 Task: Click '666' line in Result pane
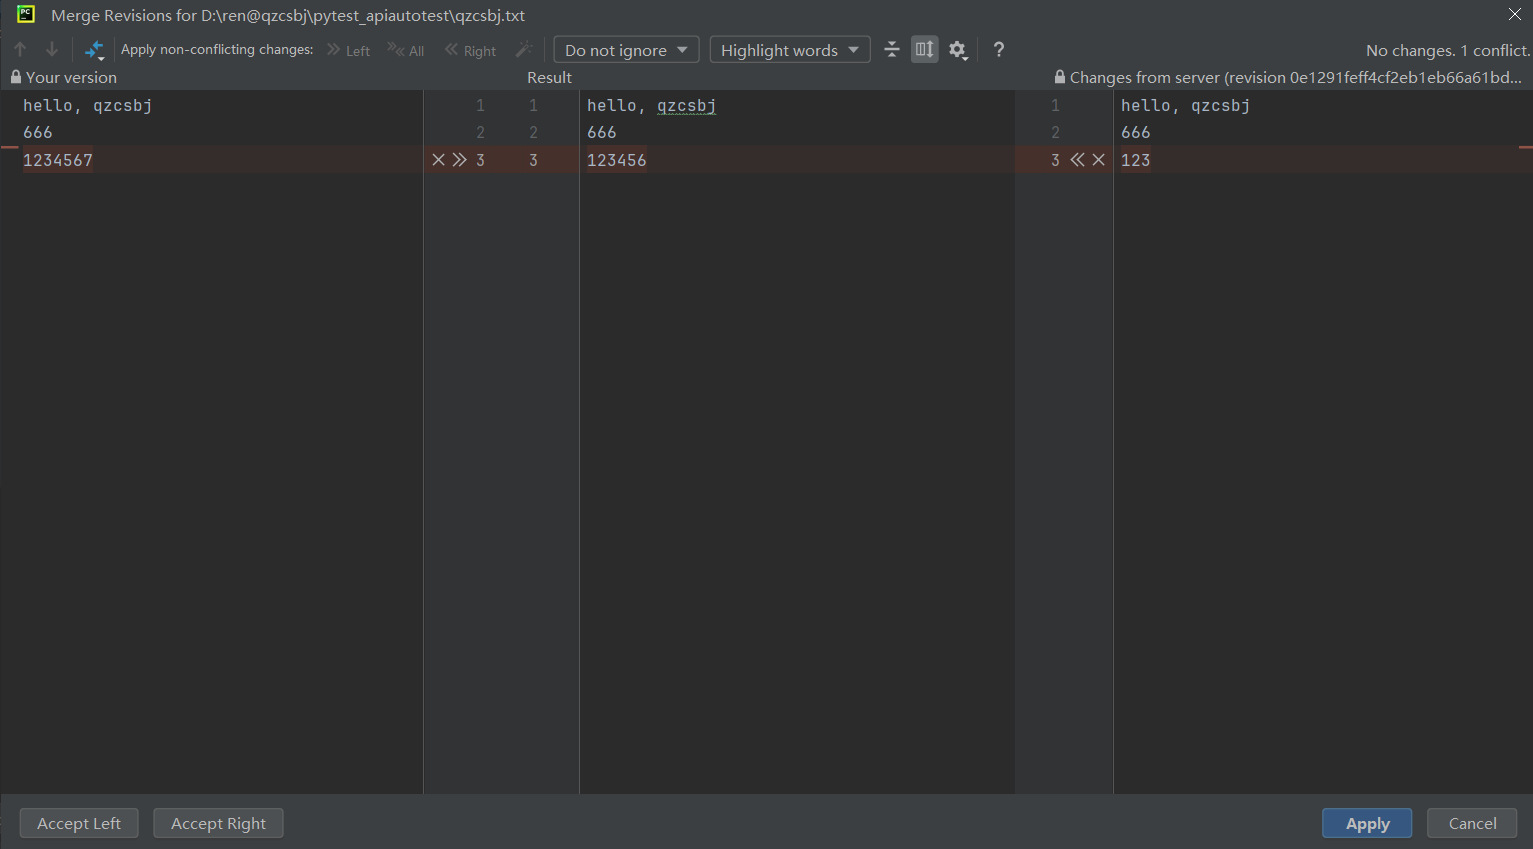point(602,133)
